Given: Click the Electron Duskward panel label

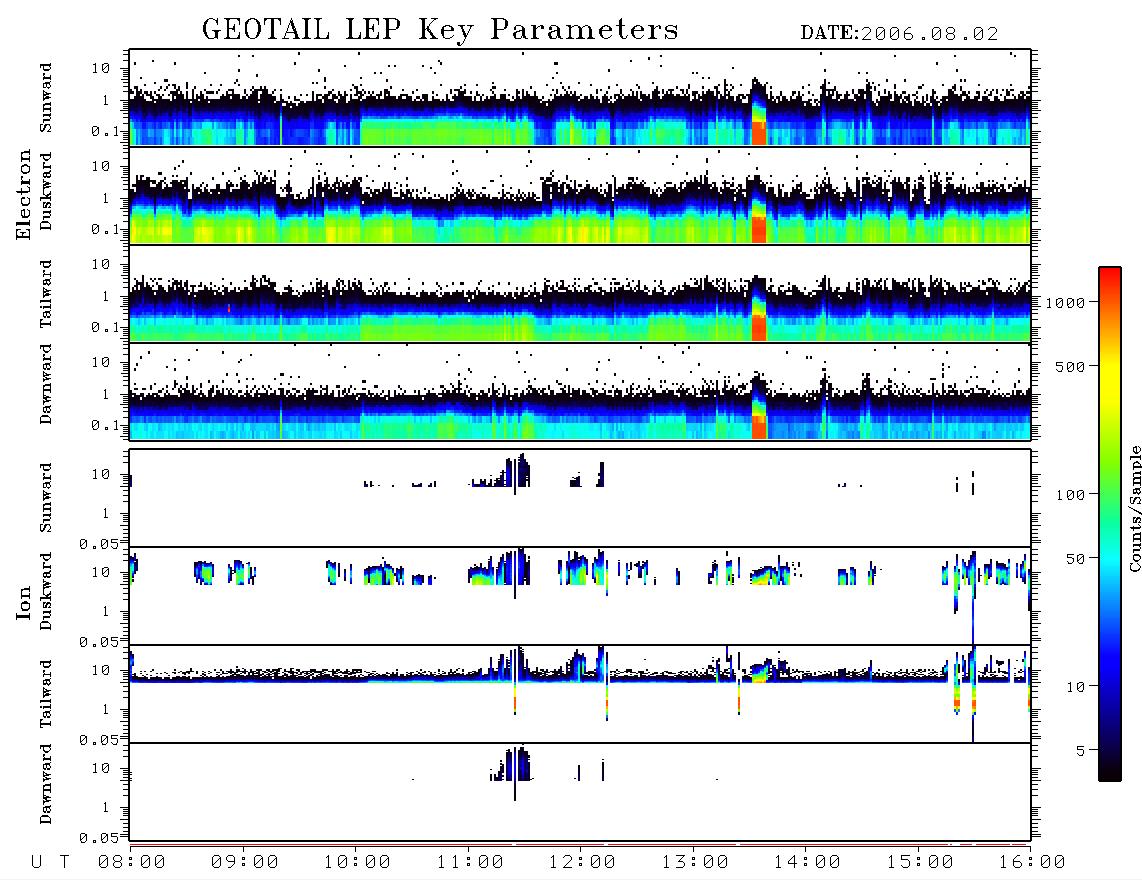Looking at the screenshot, I should point(46,191).
